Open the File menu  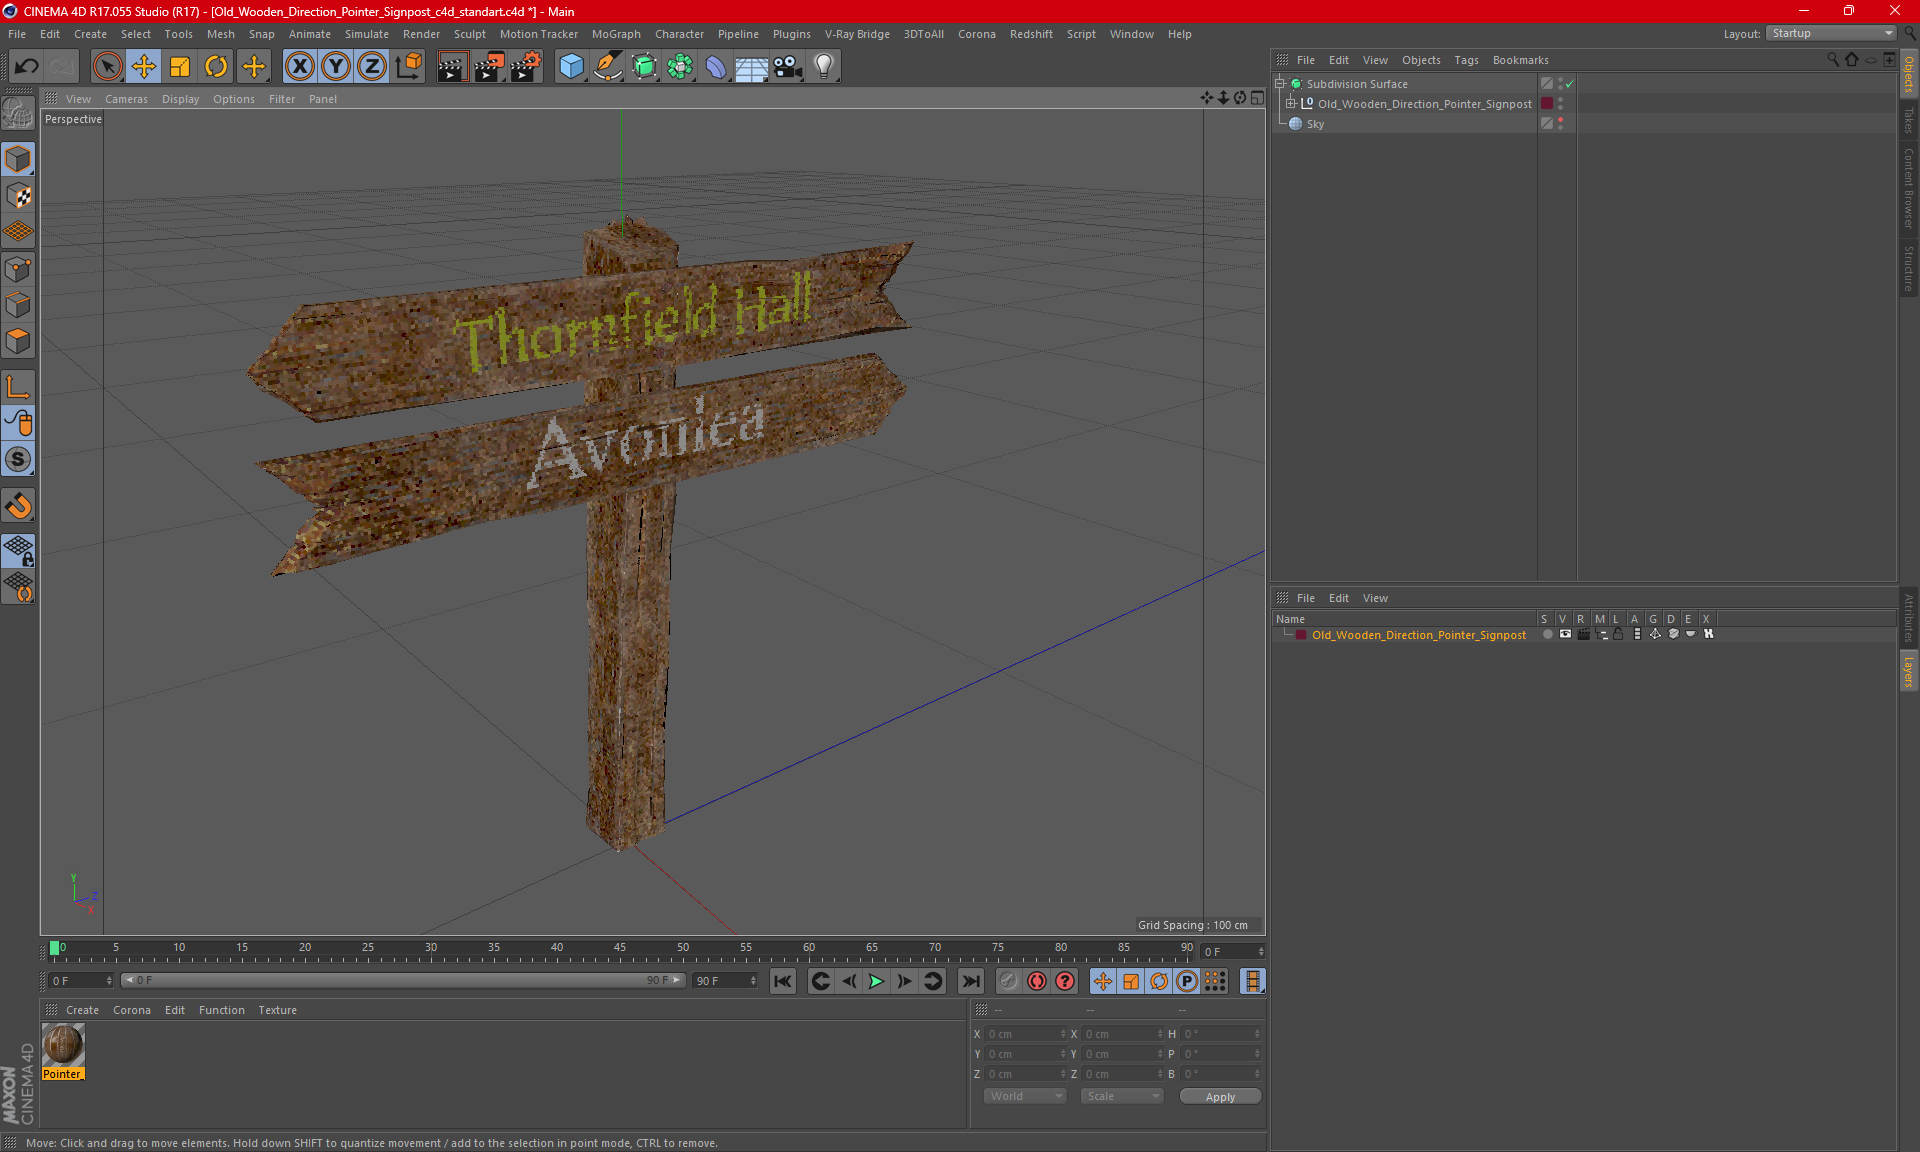pos(17,34)
